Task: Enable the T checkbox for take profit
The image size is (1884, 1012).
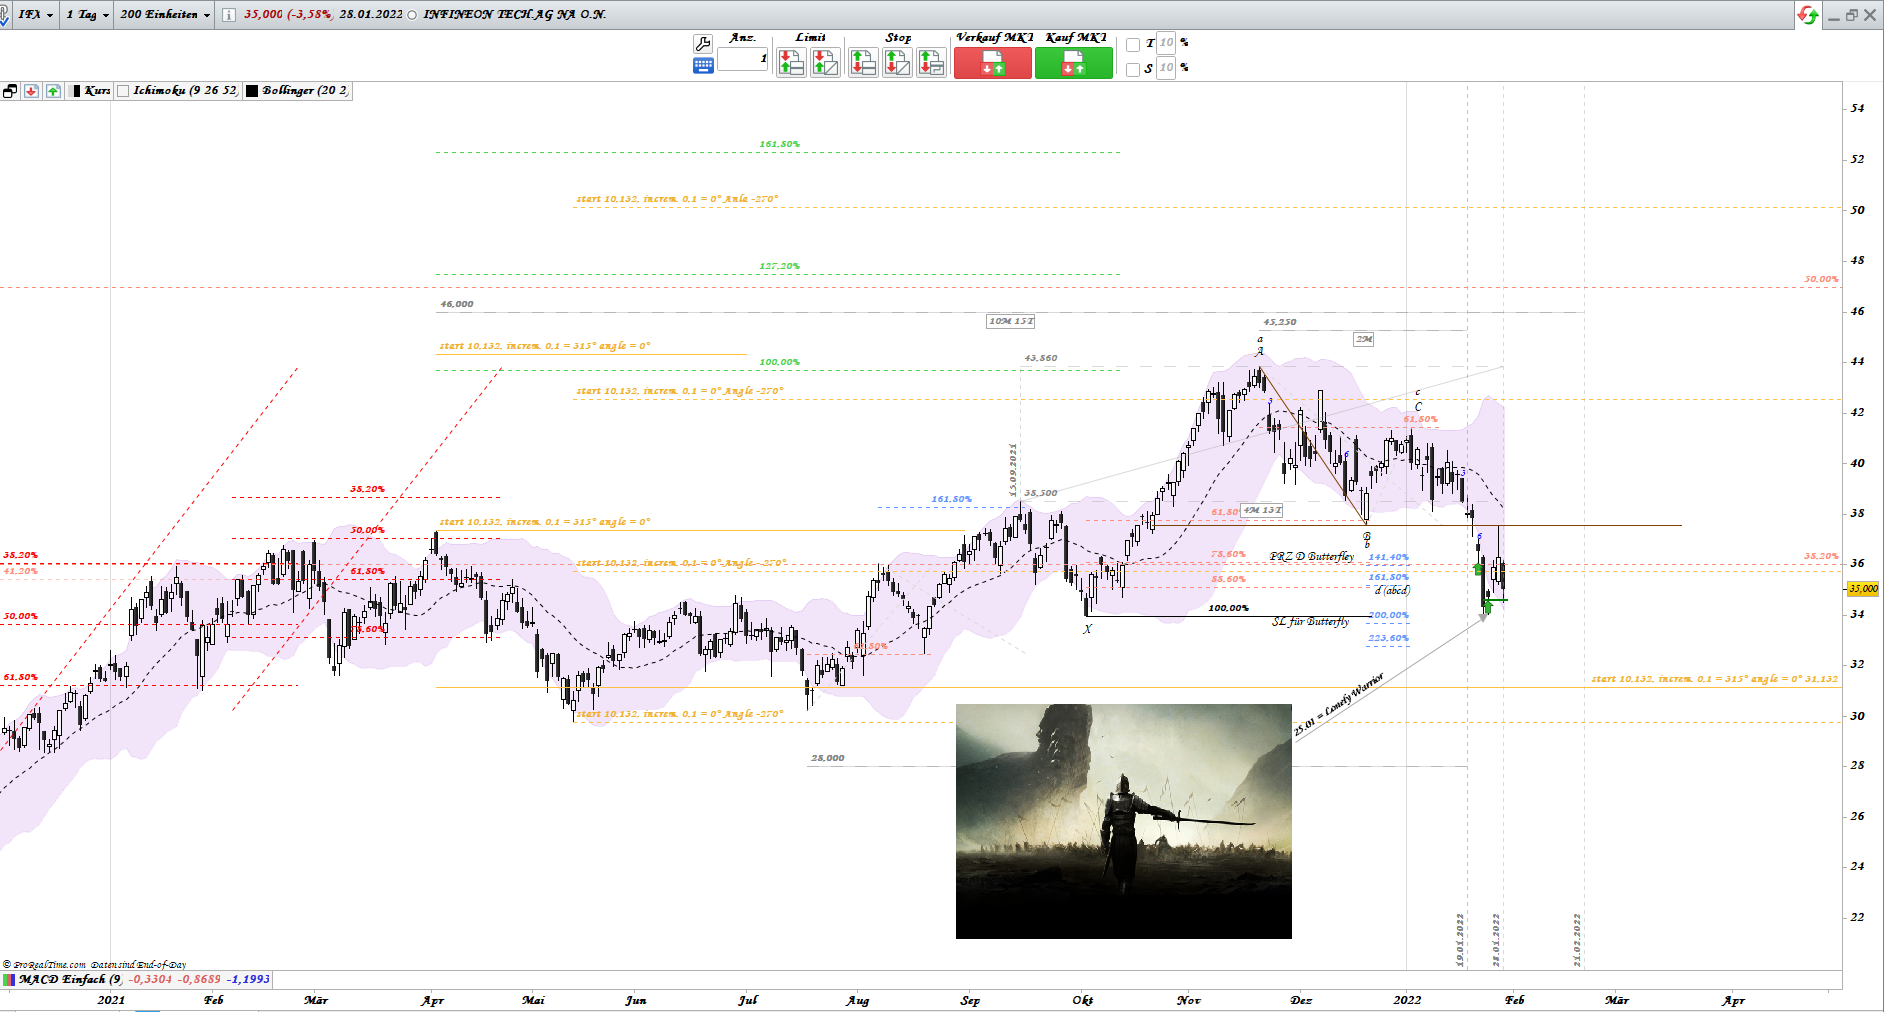Action: coord(1133,44)
